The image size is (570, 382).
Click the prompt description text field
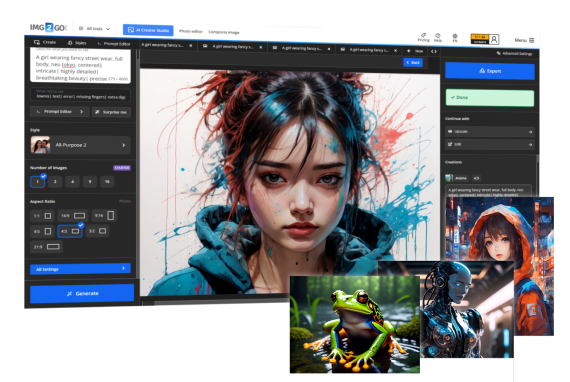click(x=80, y=67)
